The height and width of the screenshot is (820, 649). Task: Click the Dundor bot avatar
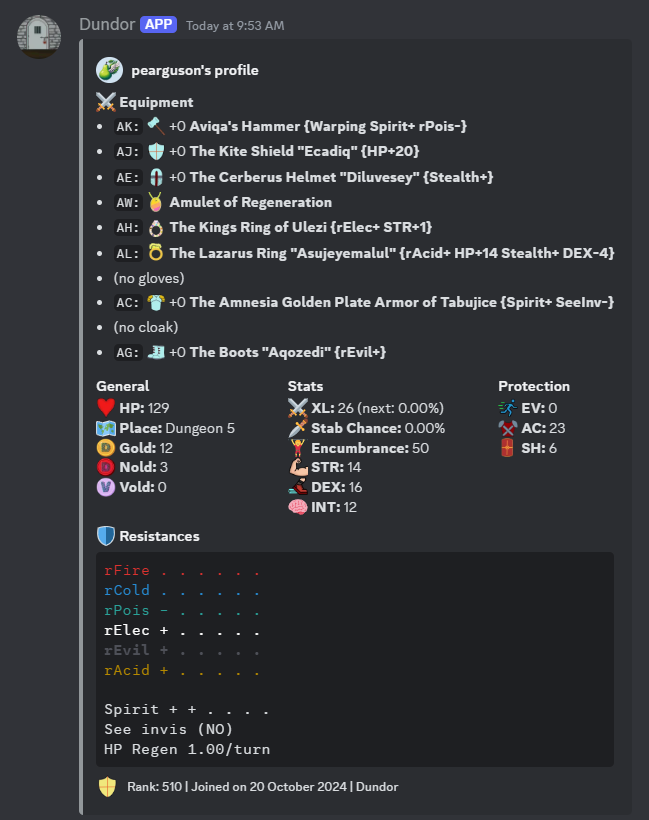pos(40,37)
